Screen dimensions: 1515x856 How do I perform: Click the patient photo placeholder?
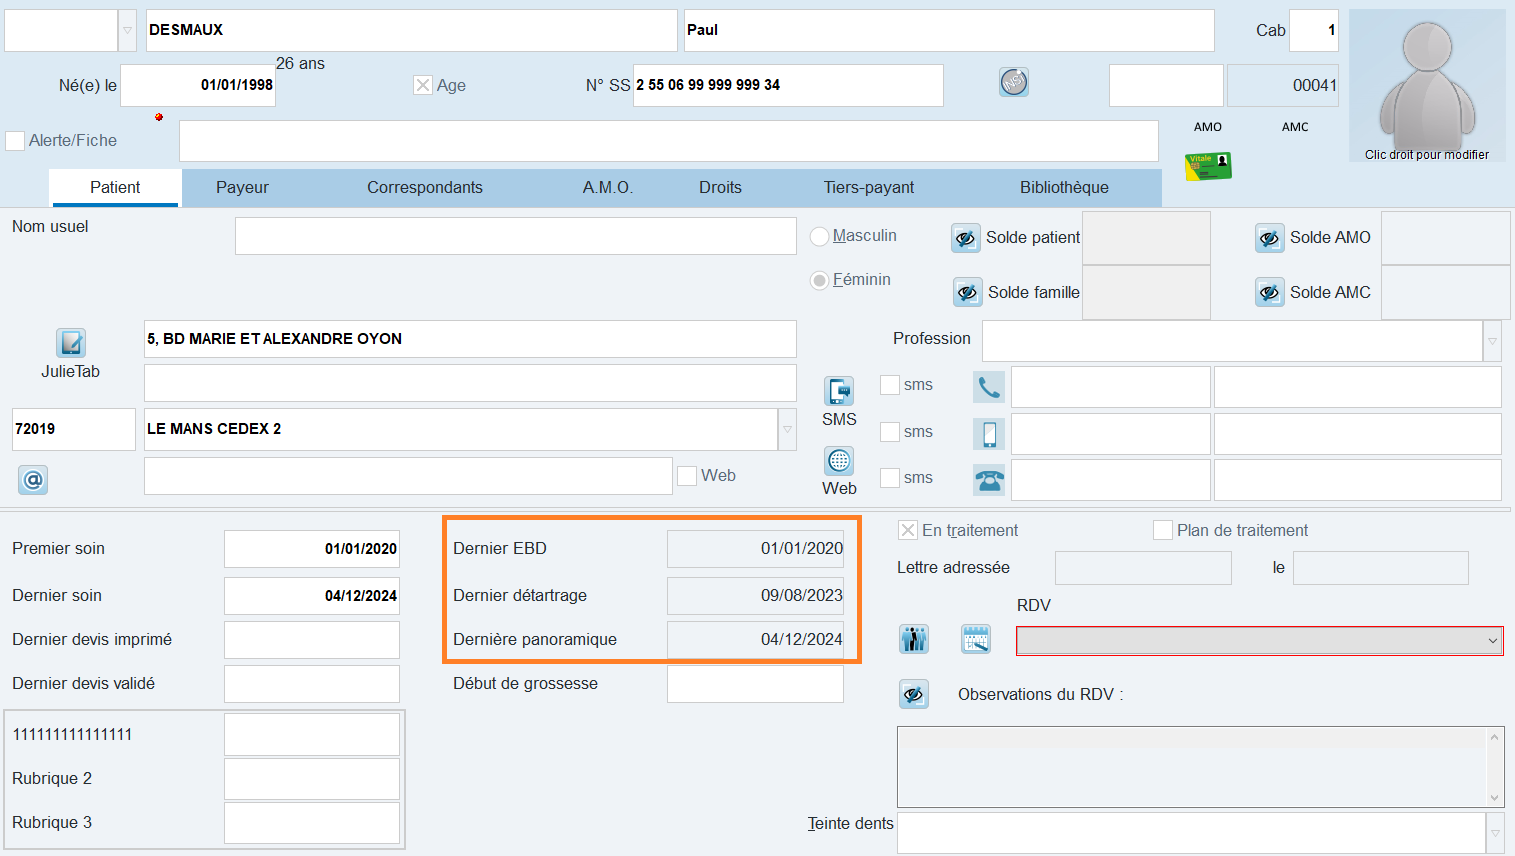pos(1427,85)
